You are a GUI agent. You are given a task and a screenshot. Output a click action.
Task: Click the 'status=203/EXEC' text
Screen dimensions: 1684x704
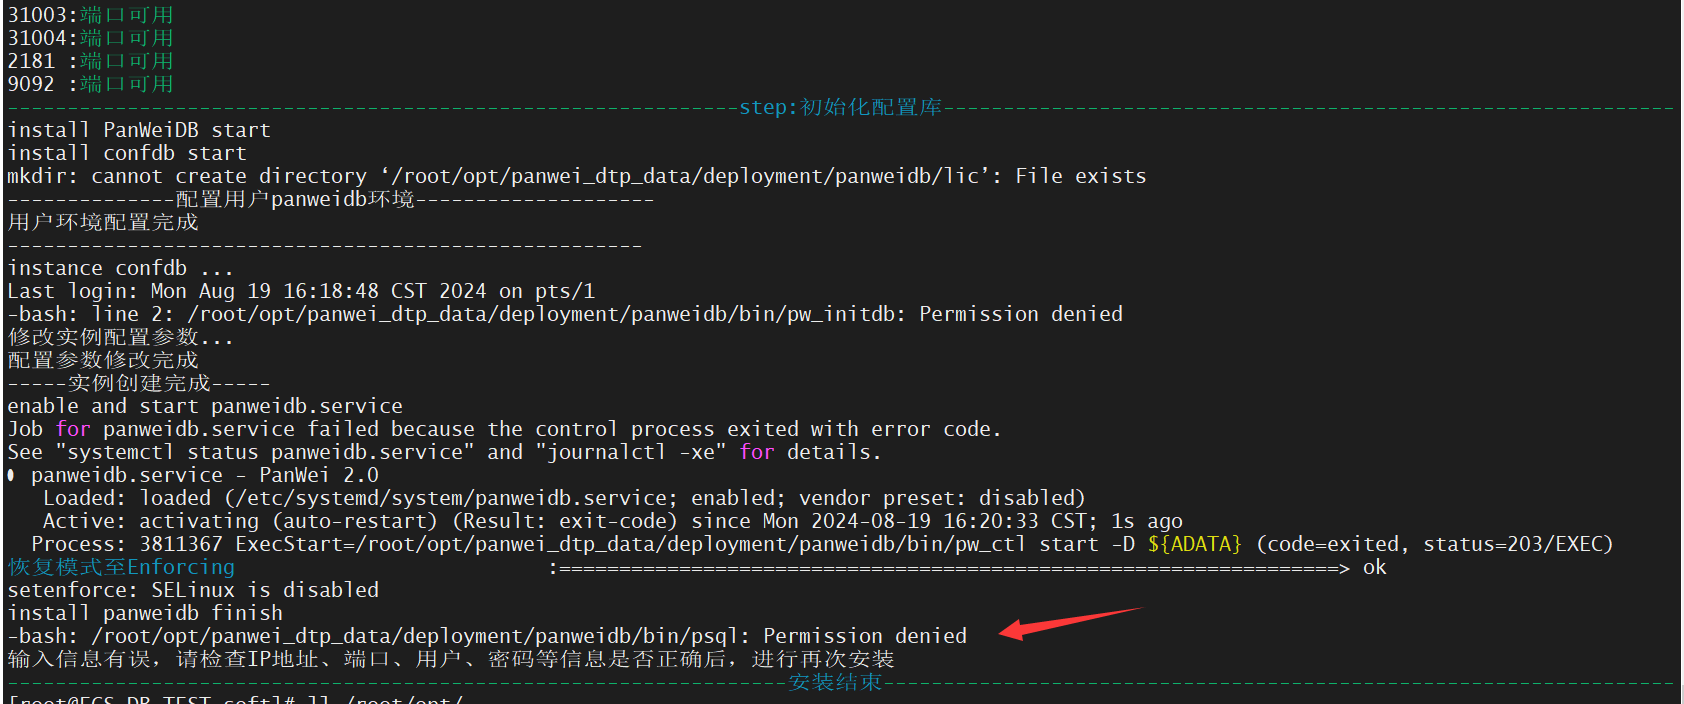click(x=1512, y=544)
